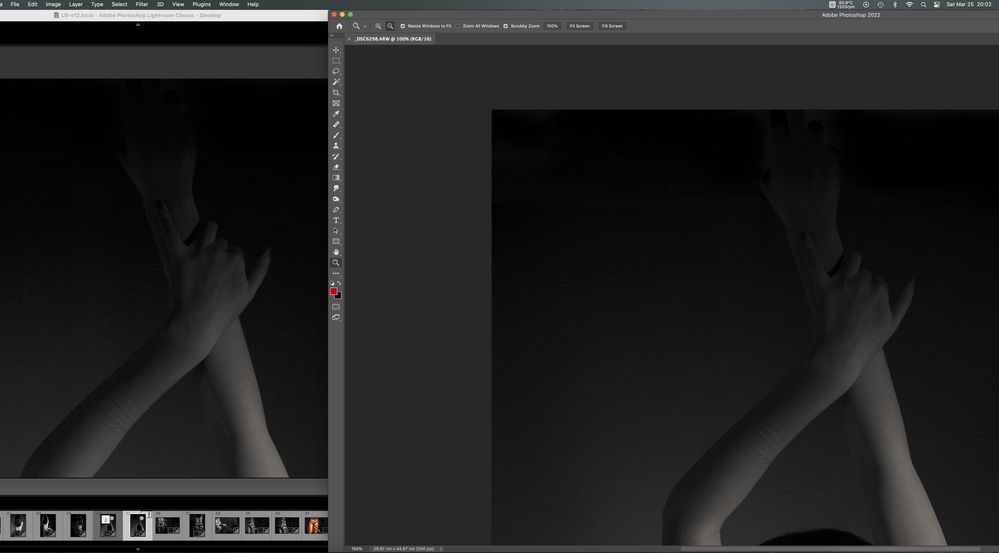999x553 pixels.
Task: Toggle Resize Windows to Fit checkbox
Action: click(403, 26)
